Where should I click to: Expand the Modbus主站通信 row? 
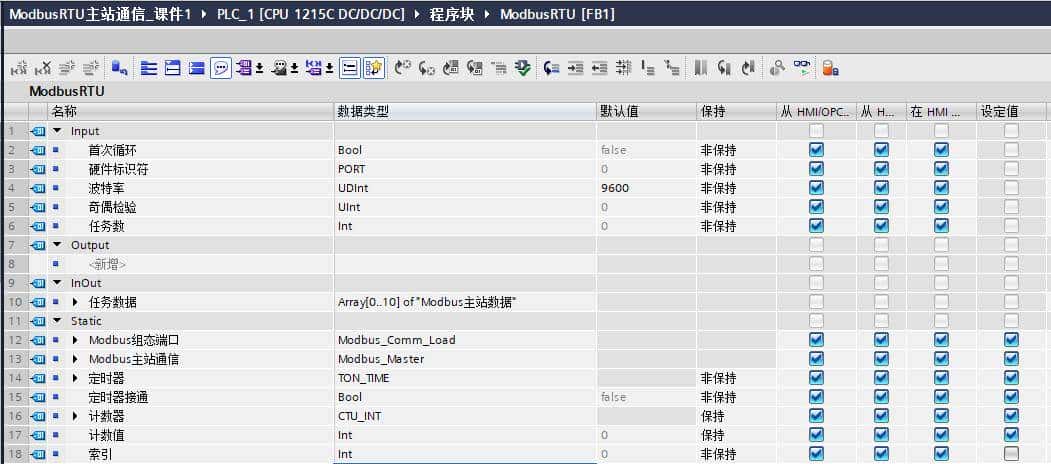[x=74, y=359]
